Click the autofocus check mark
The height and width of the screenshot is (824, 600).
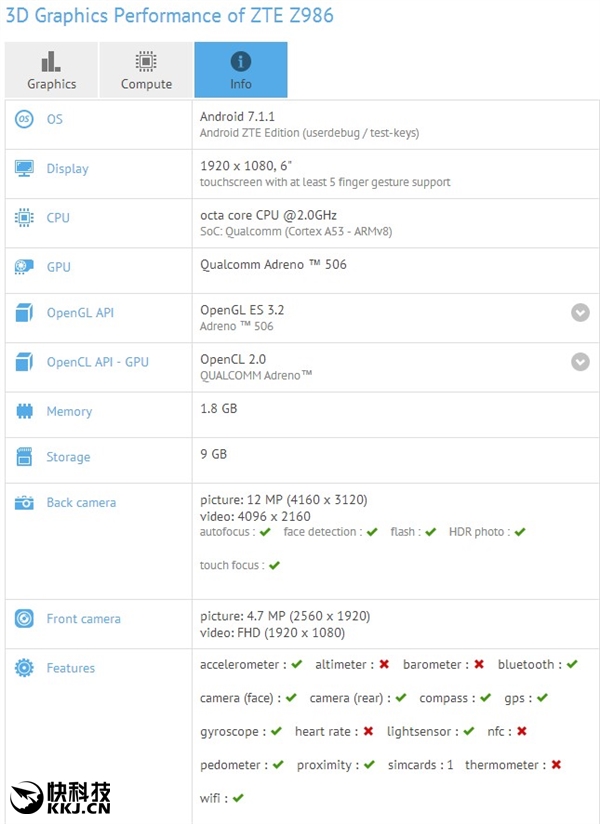265,532
